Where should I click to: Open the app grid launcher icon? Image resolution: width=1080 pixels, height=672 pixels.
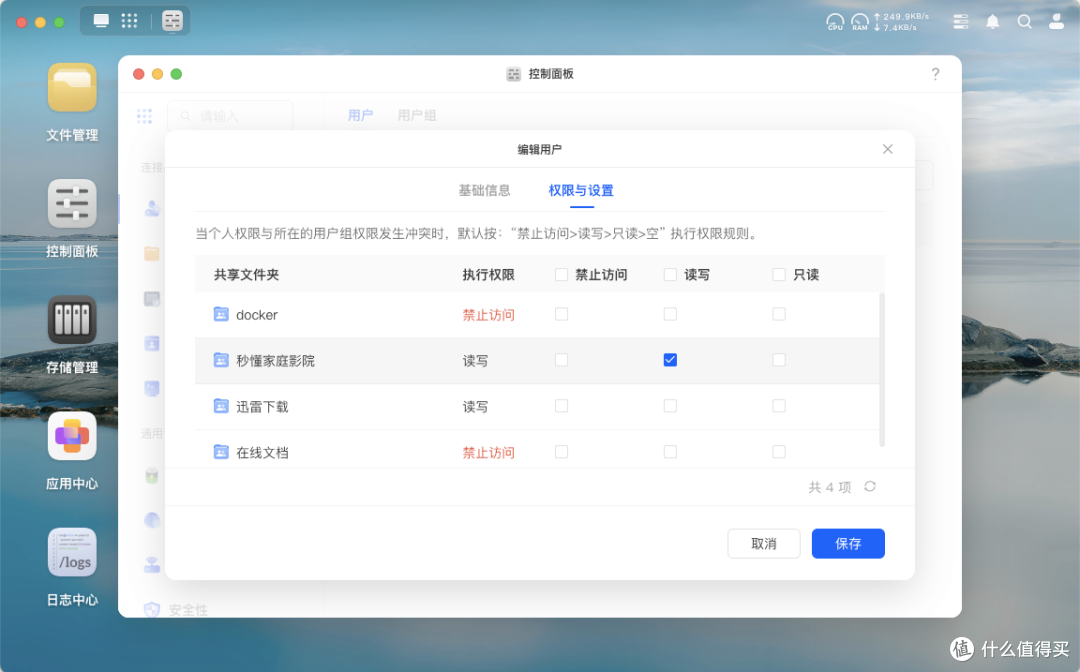click(129, 21)
